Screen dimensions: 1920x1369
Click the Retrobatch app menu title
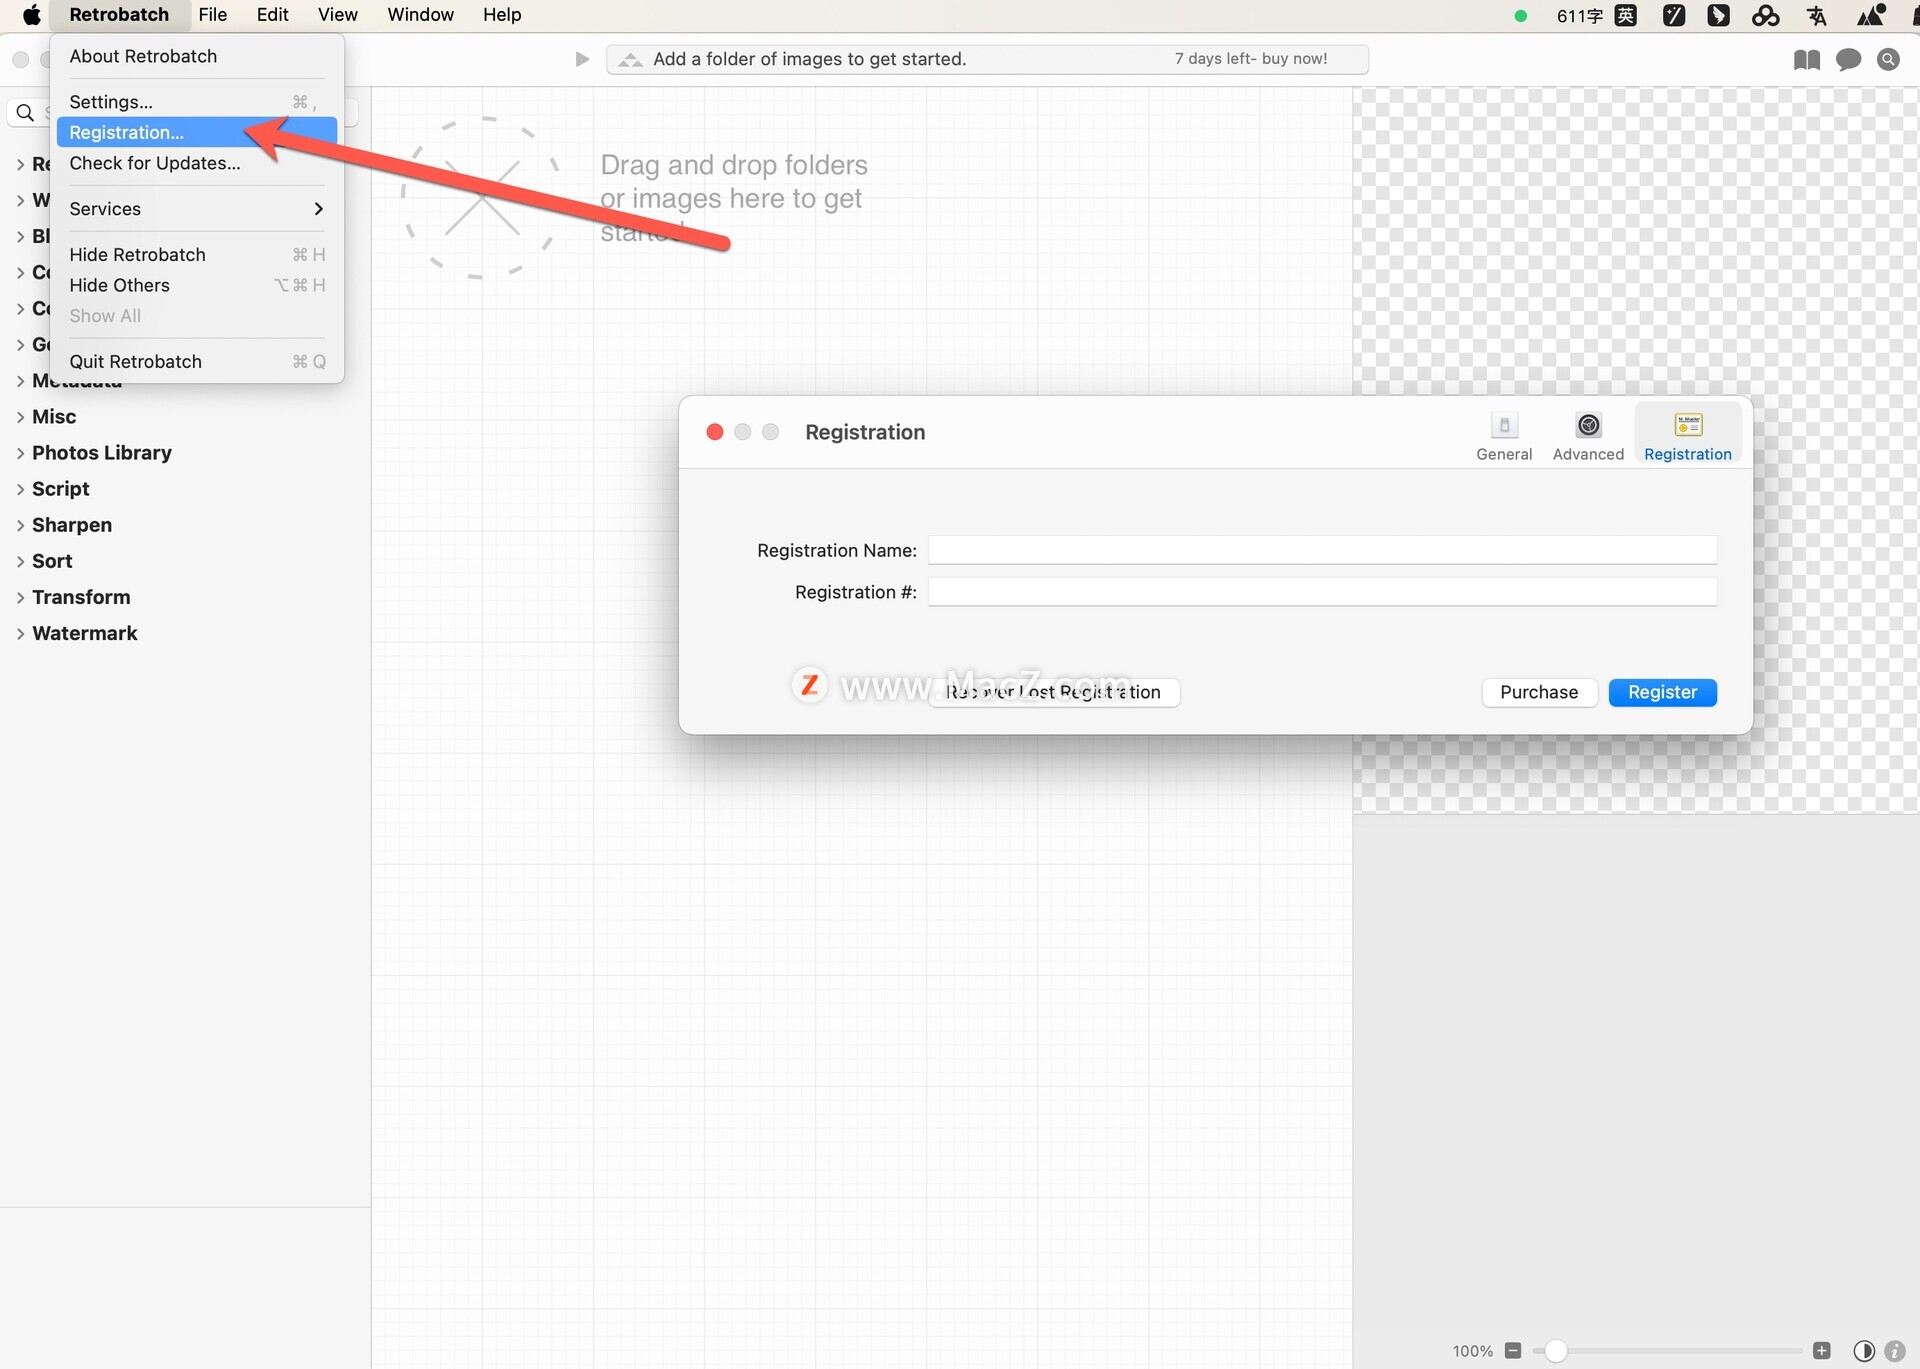(x=119, y=15)
